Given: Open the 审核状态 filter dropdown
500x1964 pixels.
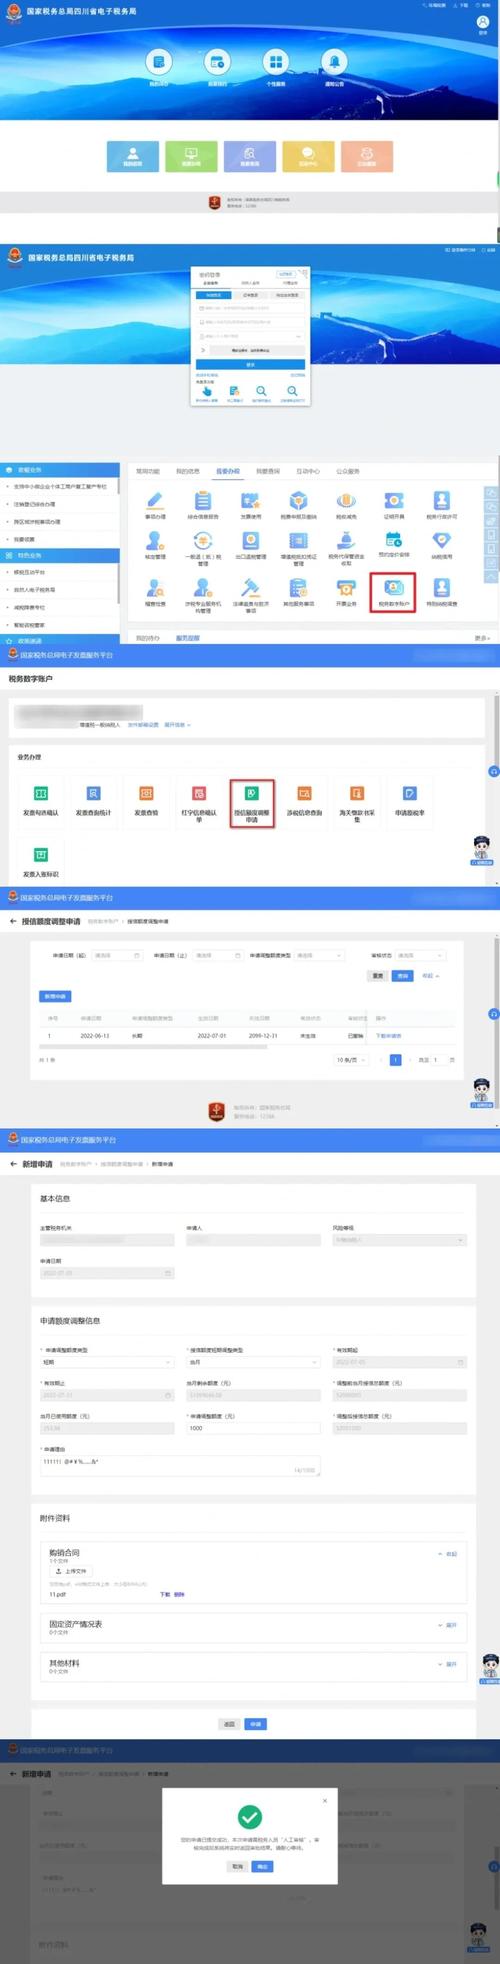Looking at the screenshot, I should pos(419,956).
